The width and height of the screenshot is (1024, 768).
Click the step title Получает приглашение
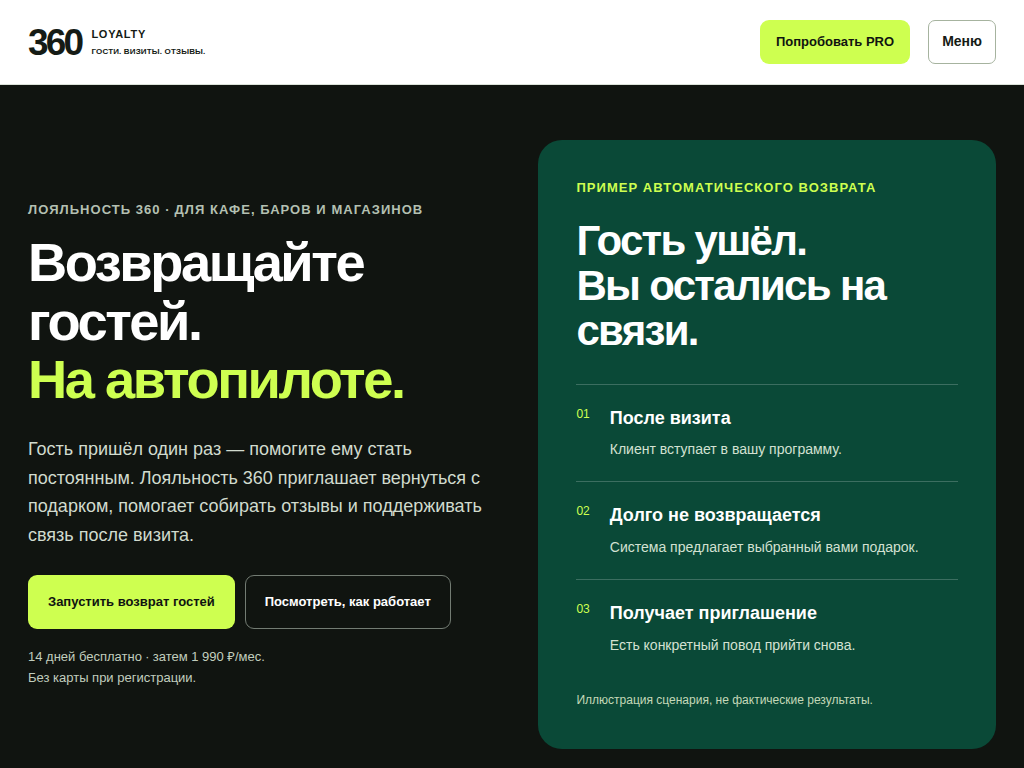pyautogui.click(x=713, y=613)
